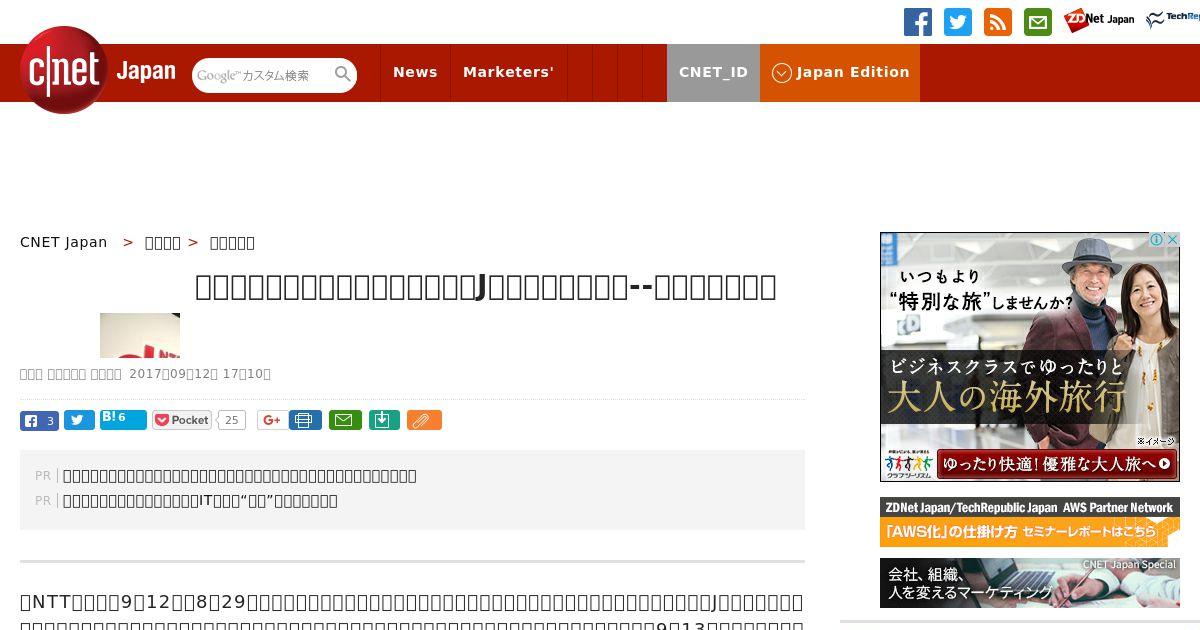Open the RSS feed icon

tap(998, 22)
